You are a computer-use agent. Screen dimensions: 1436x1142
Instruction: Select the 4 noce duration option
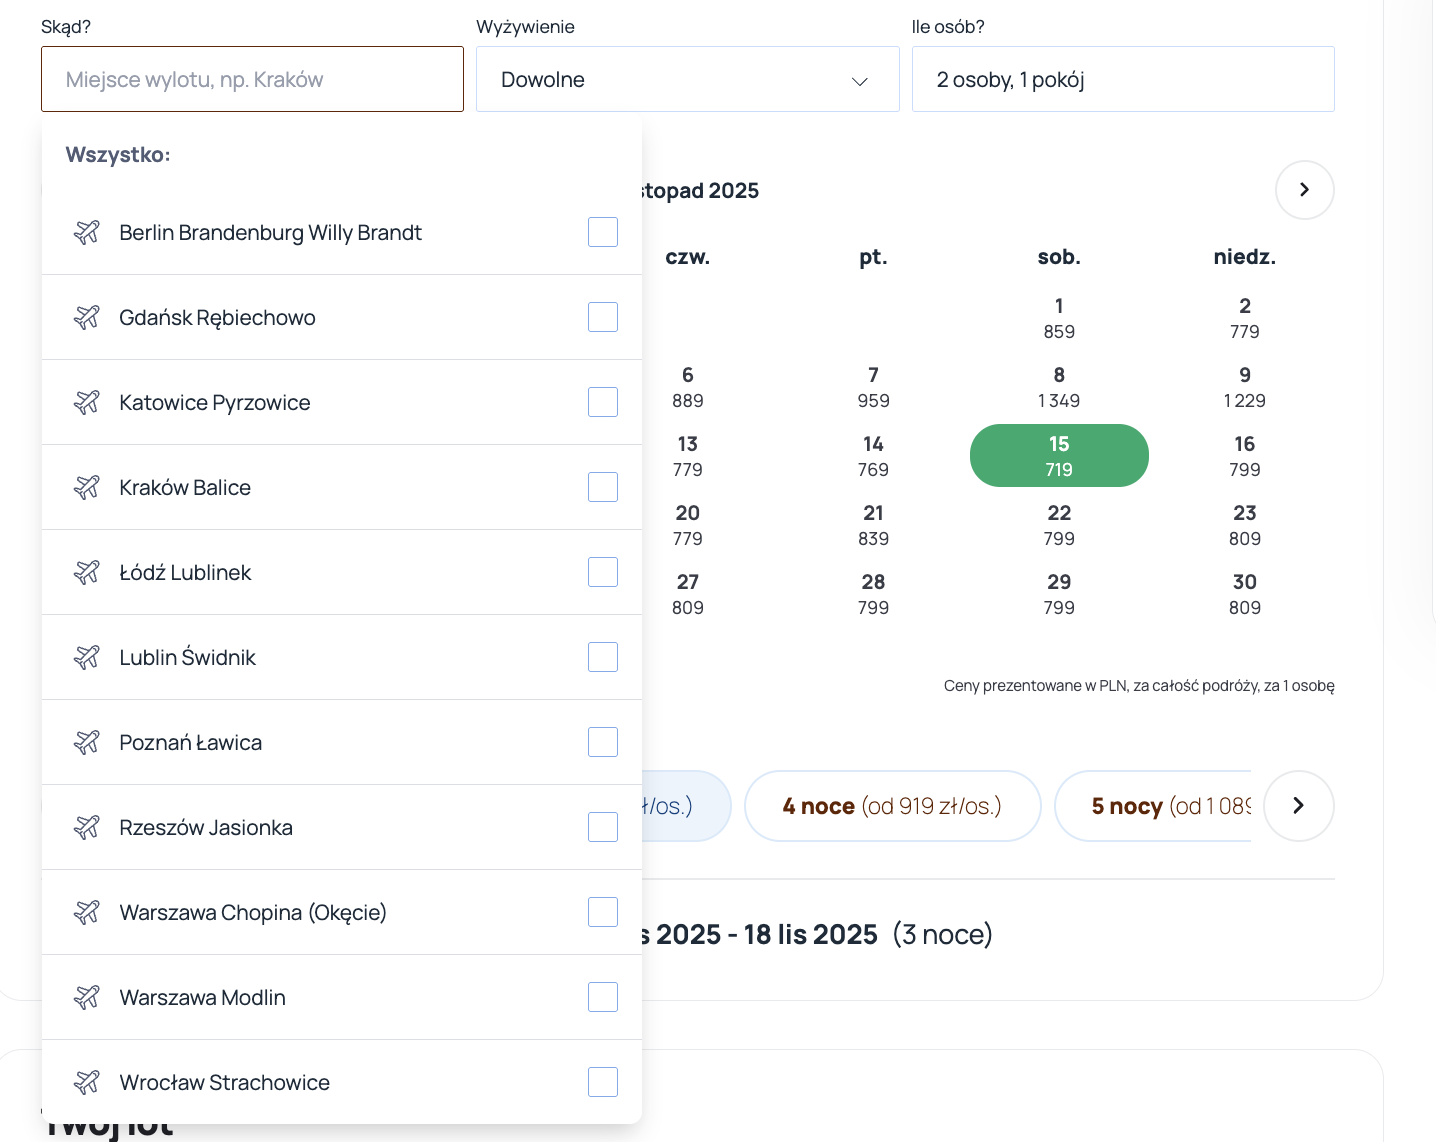pyautogui.click(x=892, y=806)
